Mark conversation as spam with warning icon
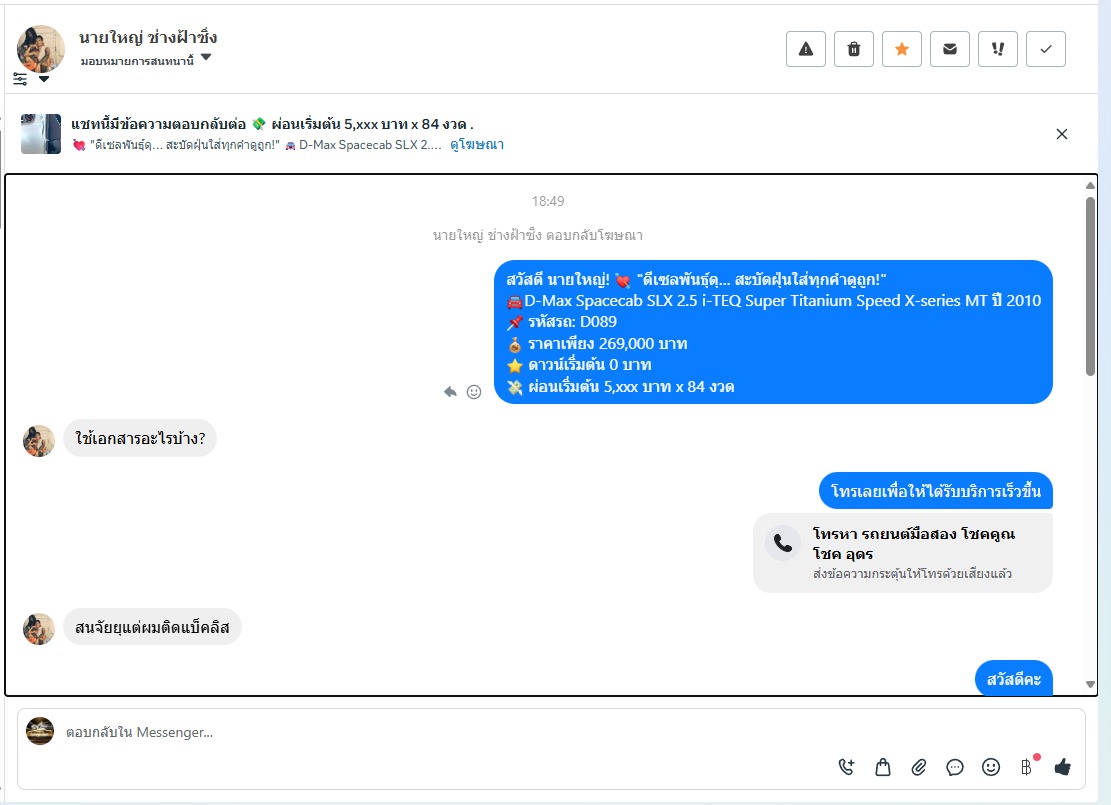 point(806,49)
